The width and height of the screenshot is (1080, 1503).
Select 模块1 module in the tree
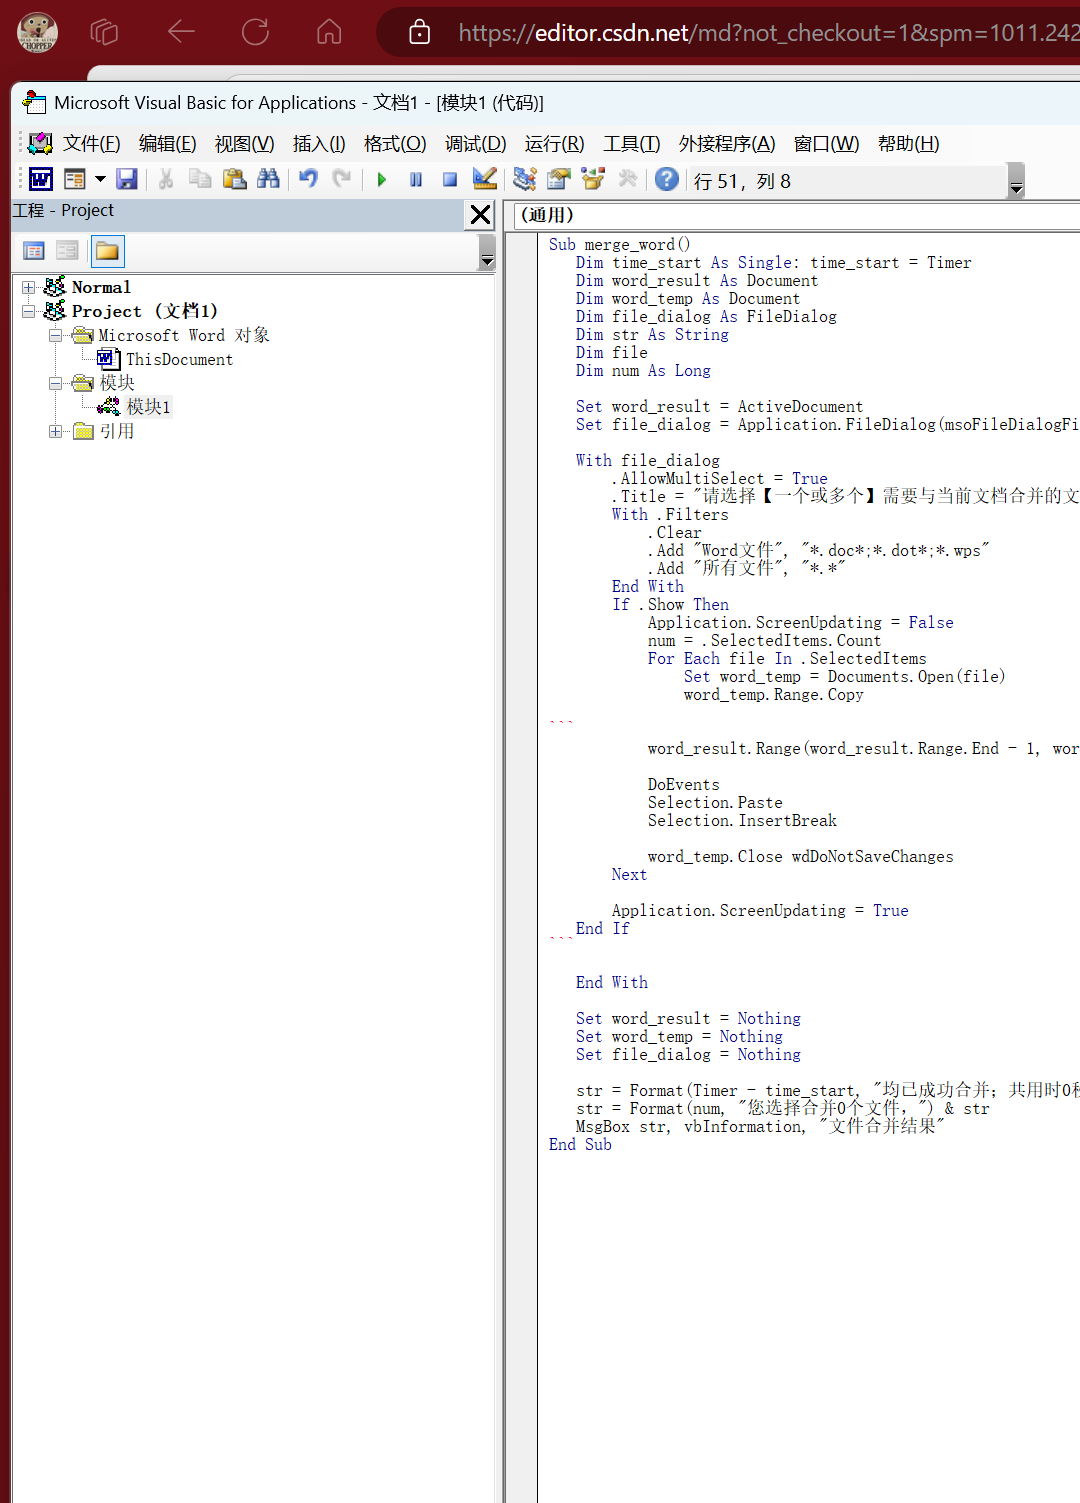[149, 407]
